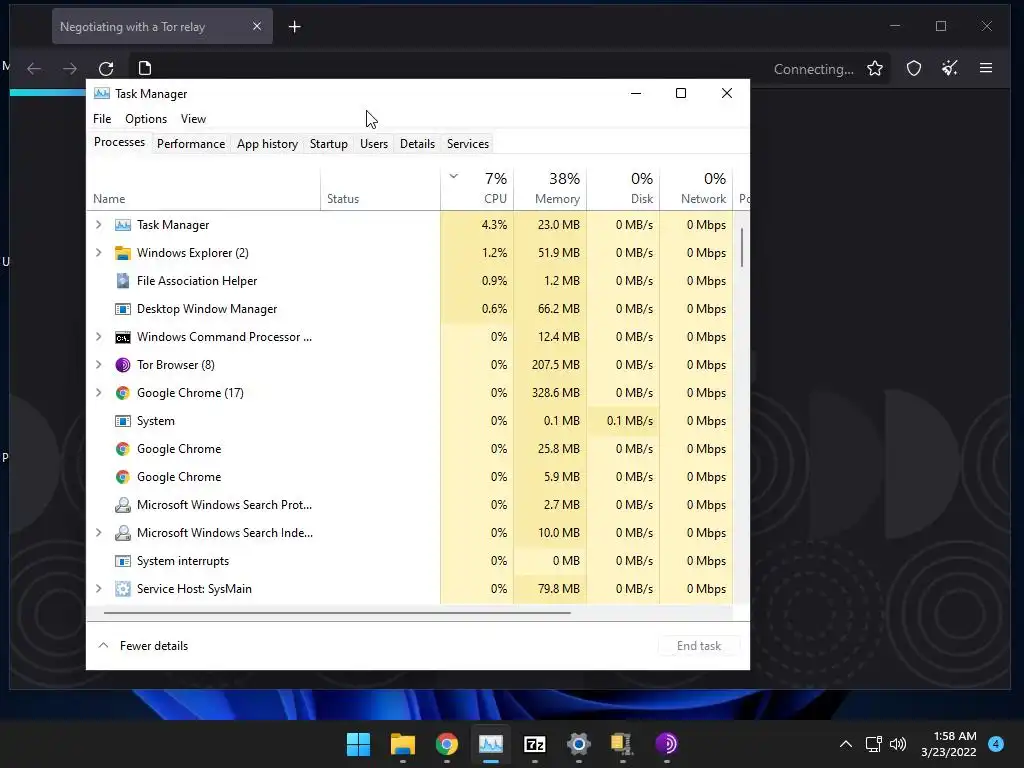Collapse view with Fewer details
Viewport: 1024px width, 768px height.
coord(143,646)
